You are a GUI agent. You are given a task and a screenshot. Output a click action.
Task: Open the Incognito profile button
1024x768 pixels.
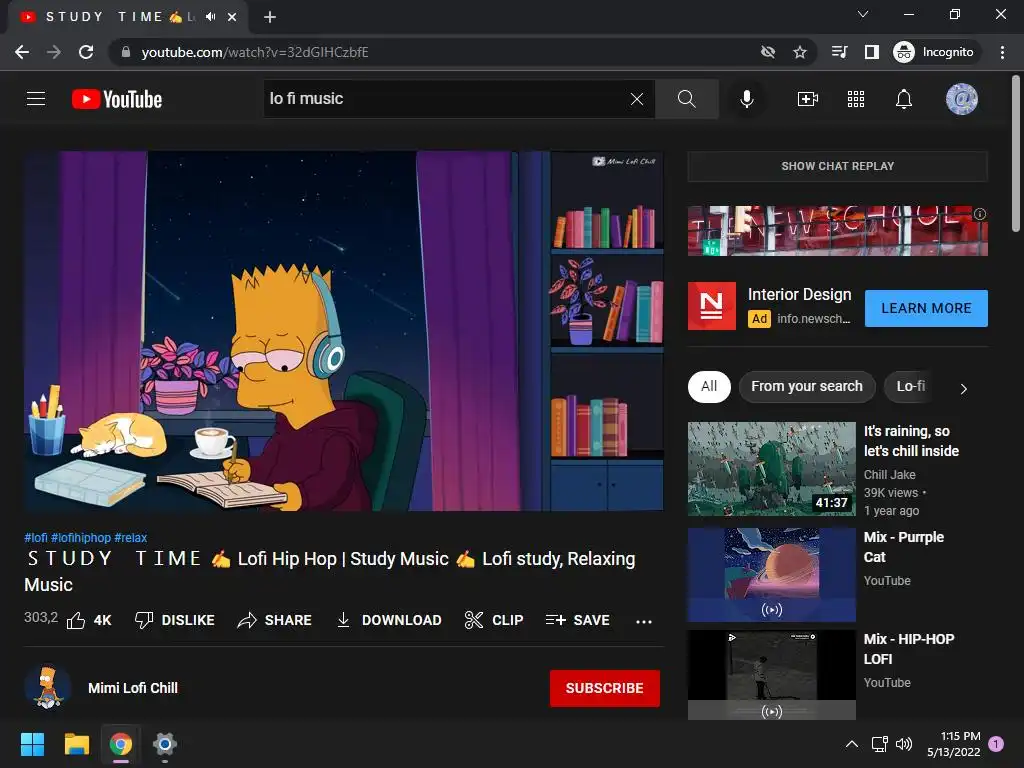pos(935,52)
